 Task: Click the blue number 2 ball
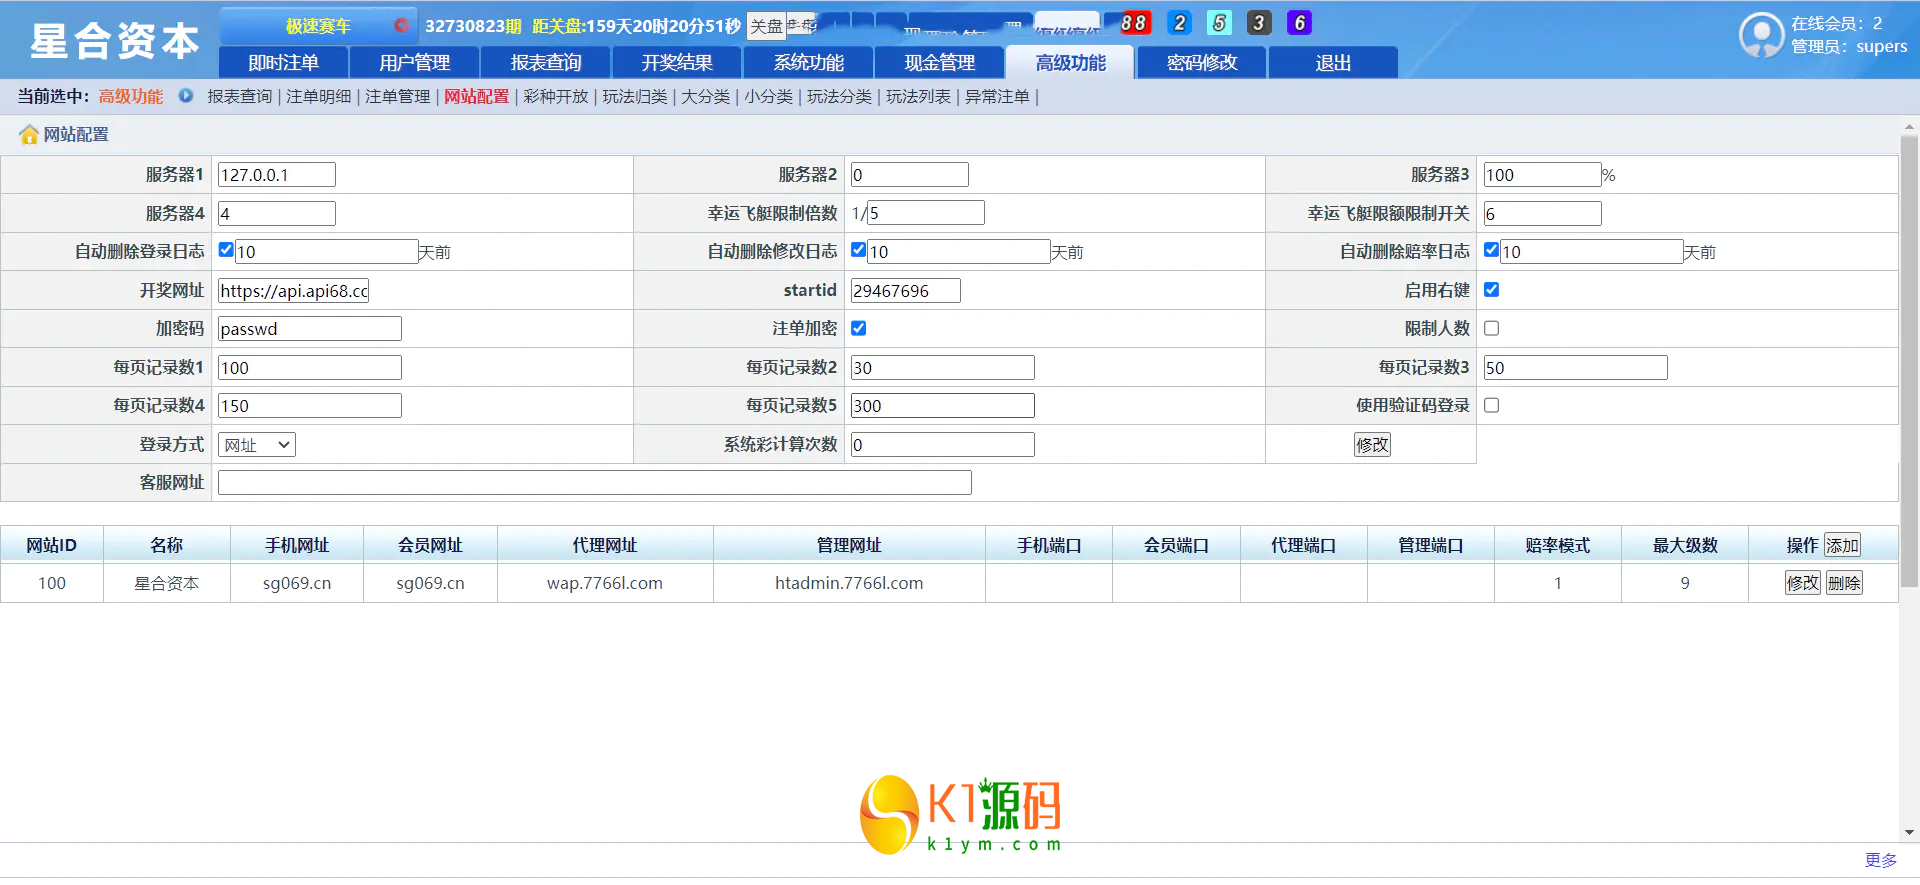tap(1180, 23)
